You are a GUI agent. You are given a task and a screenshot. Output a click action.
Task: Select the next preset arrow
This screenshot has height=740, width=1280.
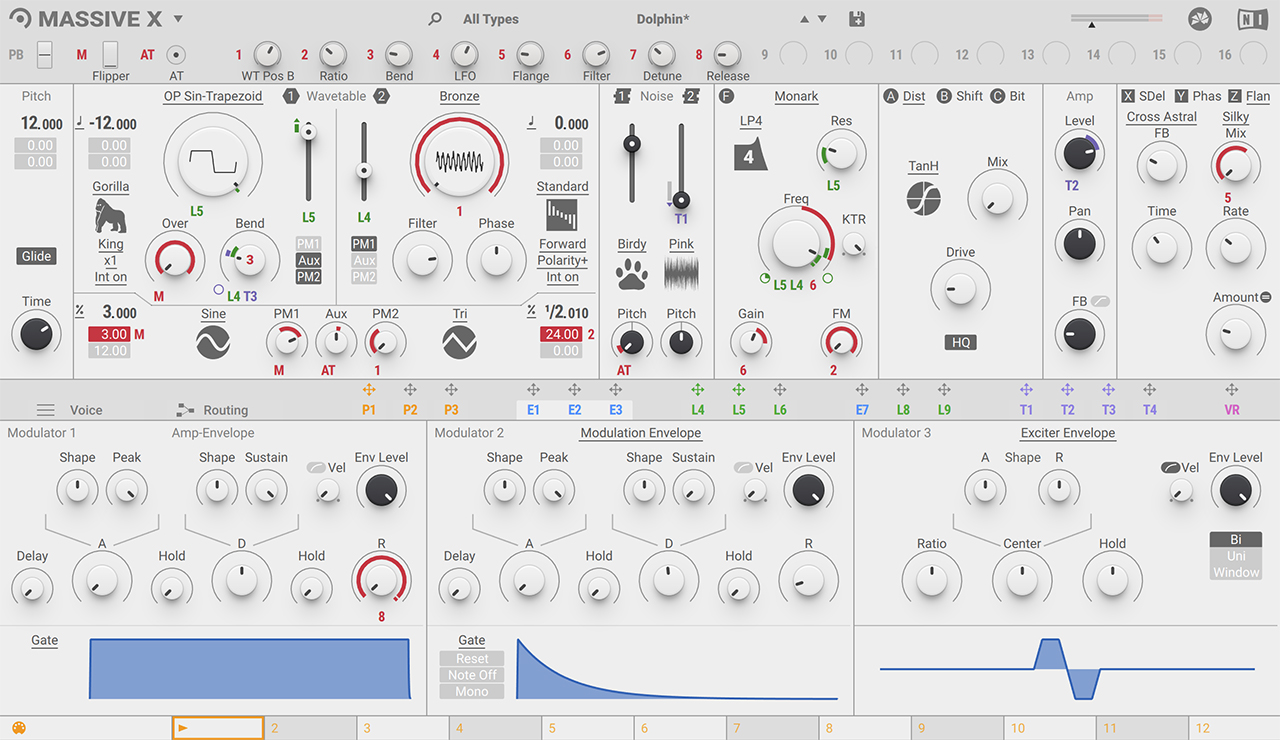click(822, 19)
